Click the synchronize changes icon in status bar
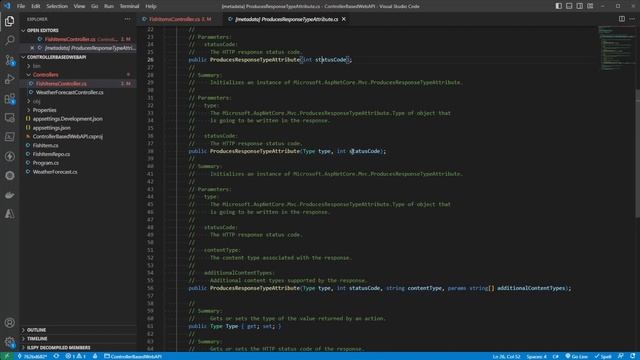This screenshot has width=640, height=360. pyautogui.click(x=56, y=356)
